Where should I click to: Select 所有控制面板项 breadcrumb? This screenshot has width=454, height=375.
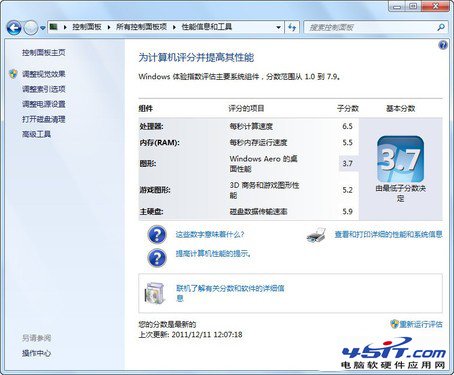tap(141, 27)
